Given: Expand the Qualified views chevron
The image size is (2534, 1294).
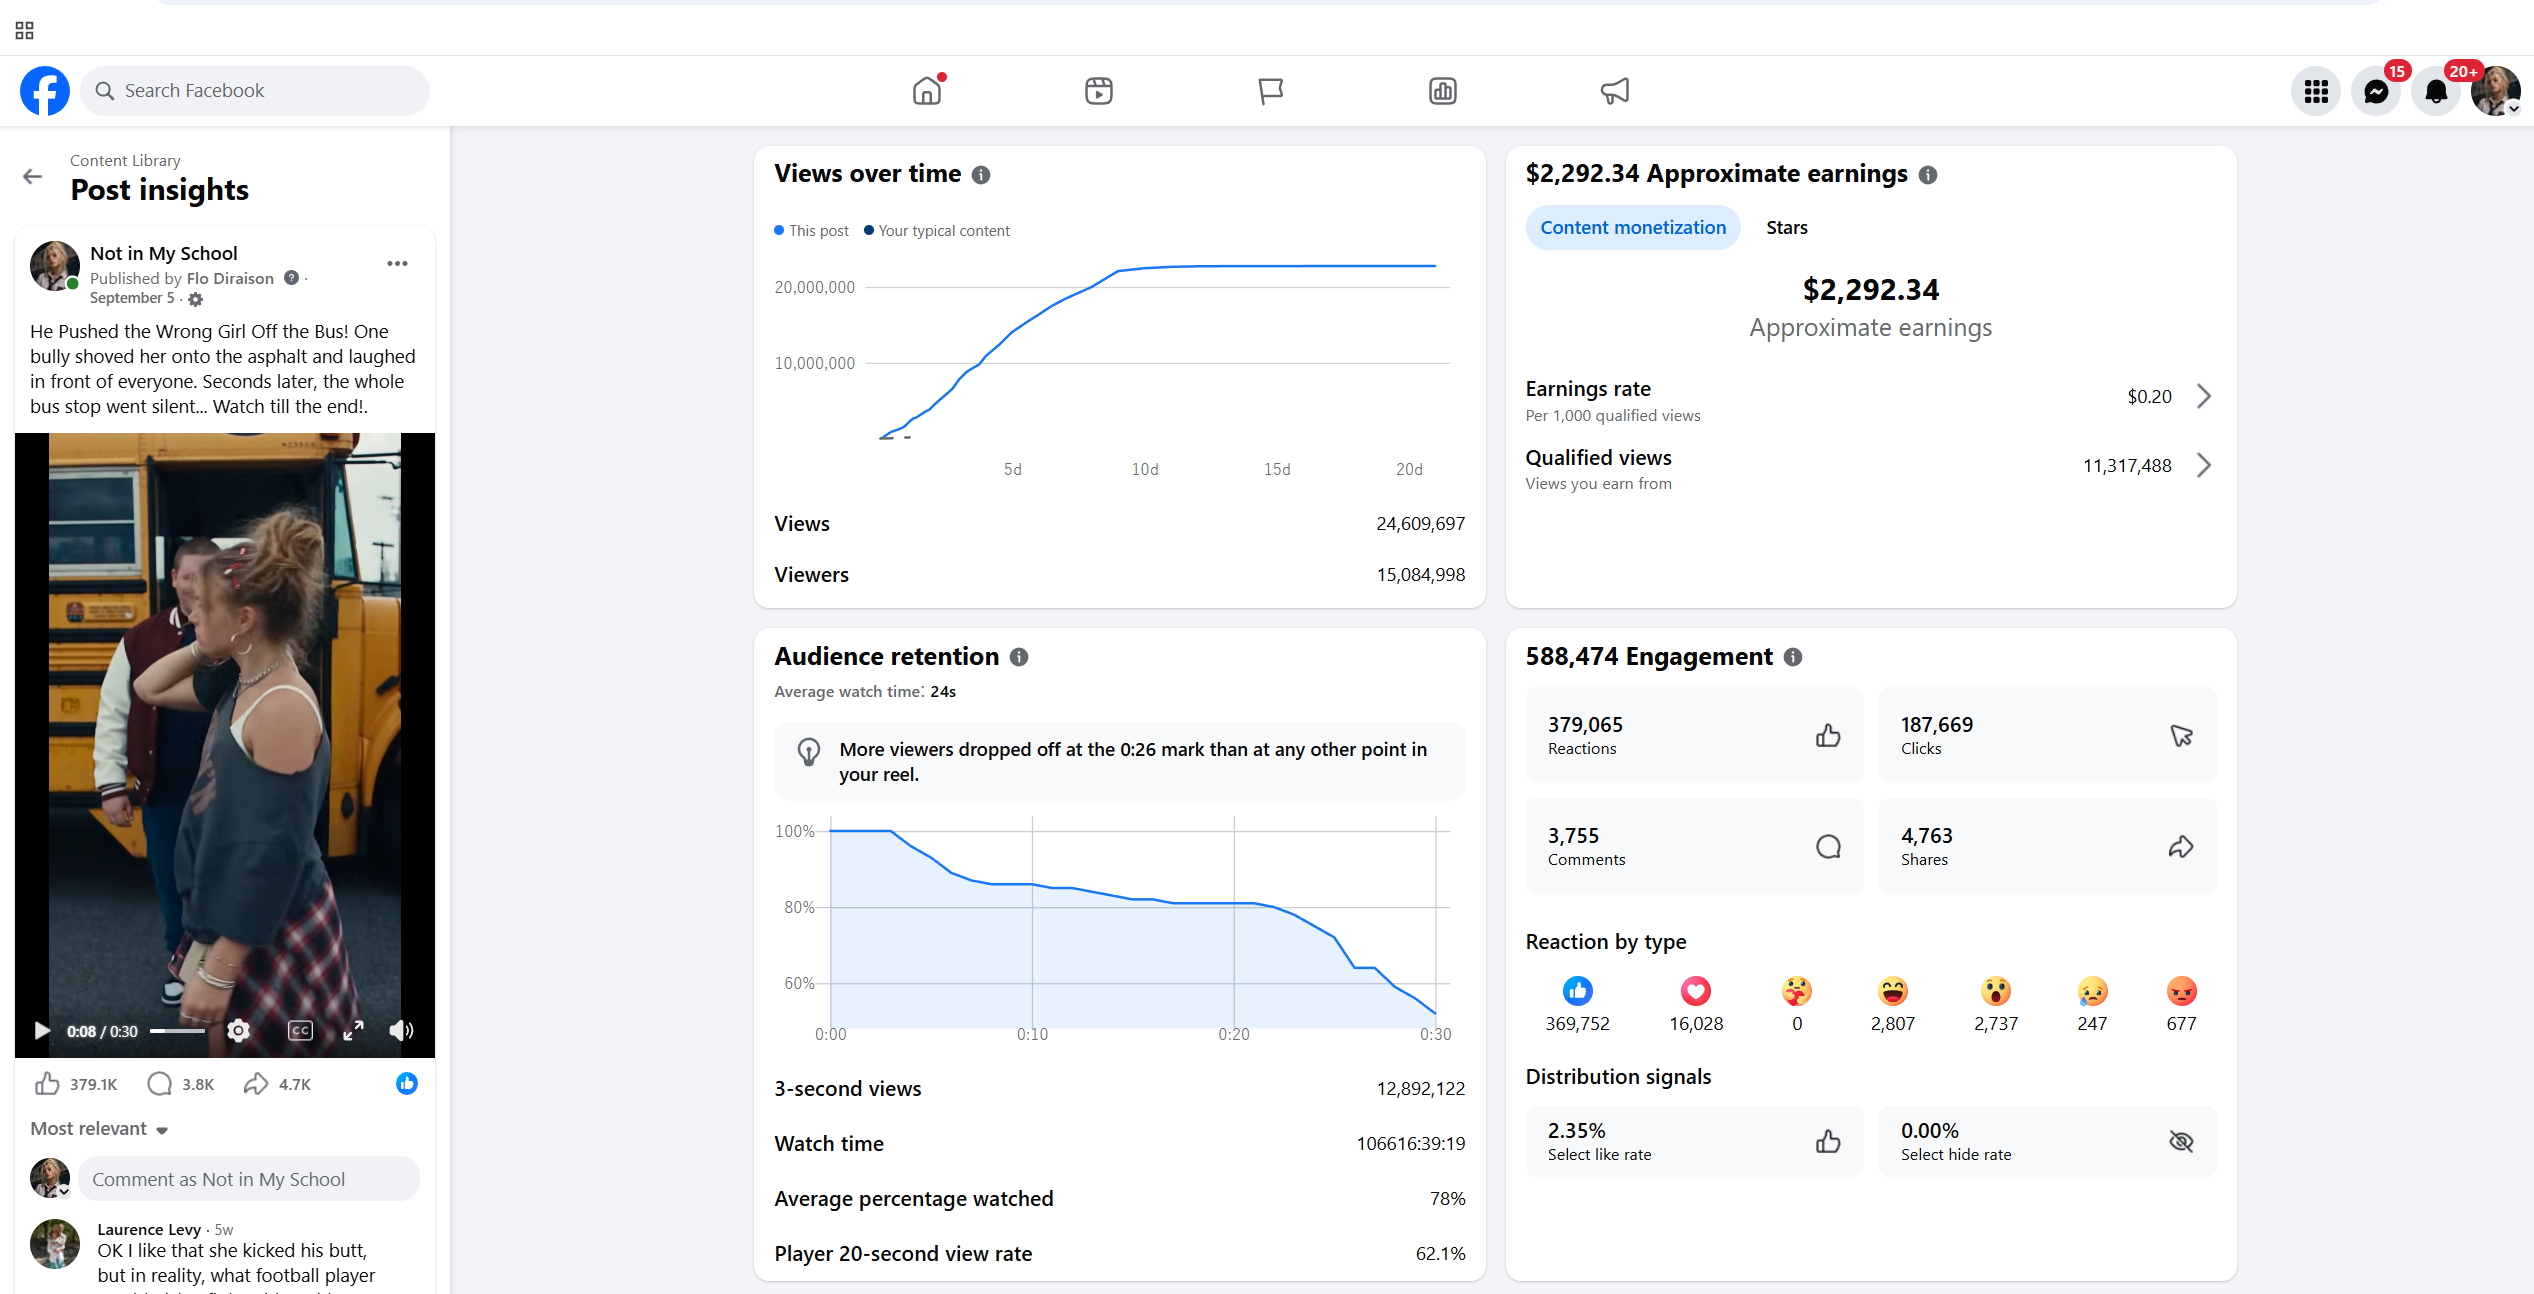Looking at the screenshot, I should 2204,466.
